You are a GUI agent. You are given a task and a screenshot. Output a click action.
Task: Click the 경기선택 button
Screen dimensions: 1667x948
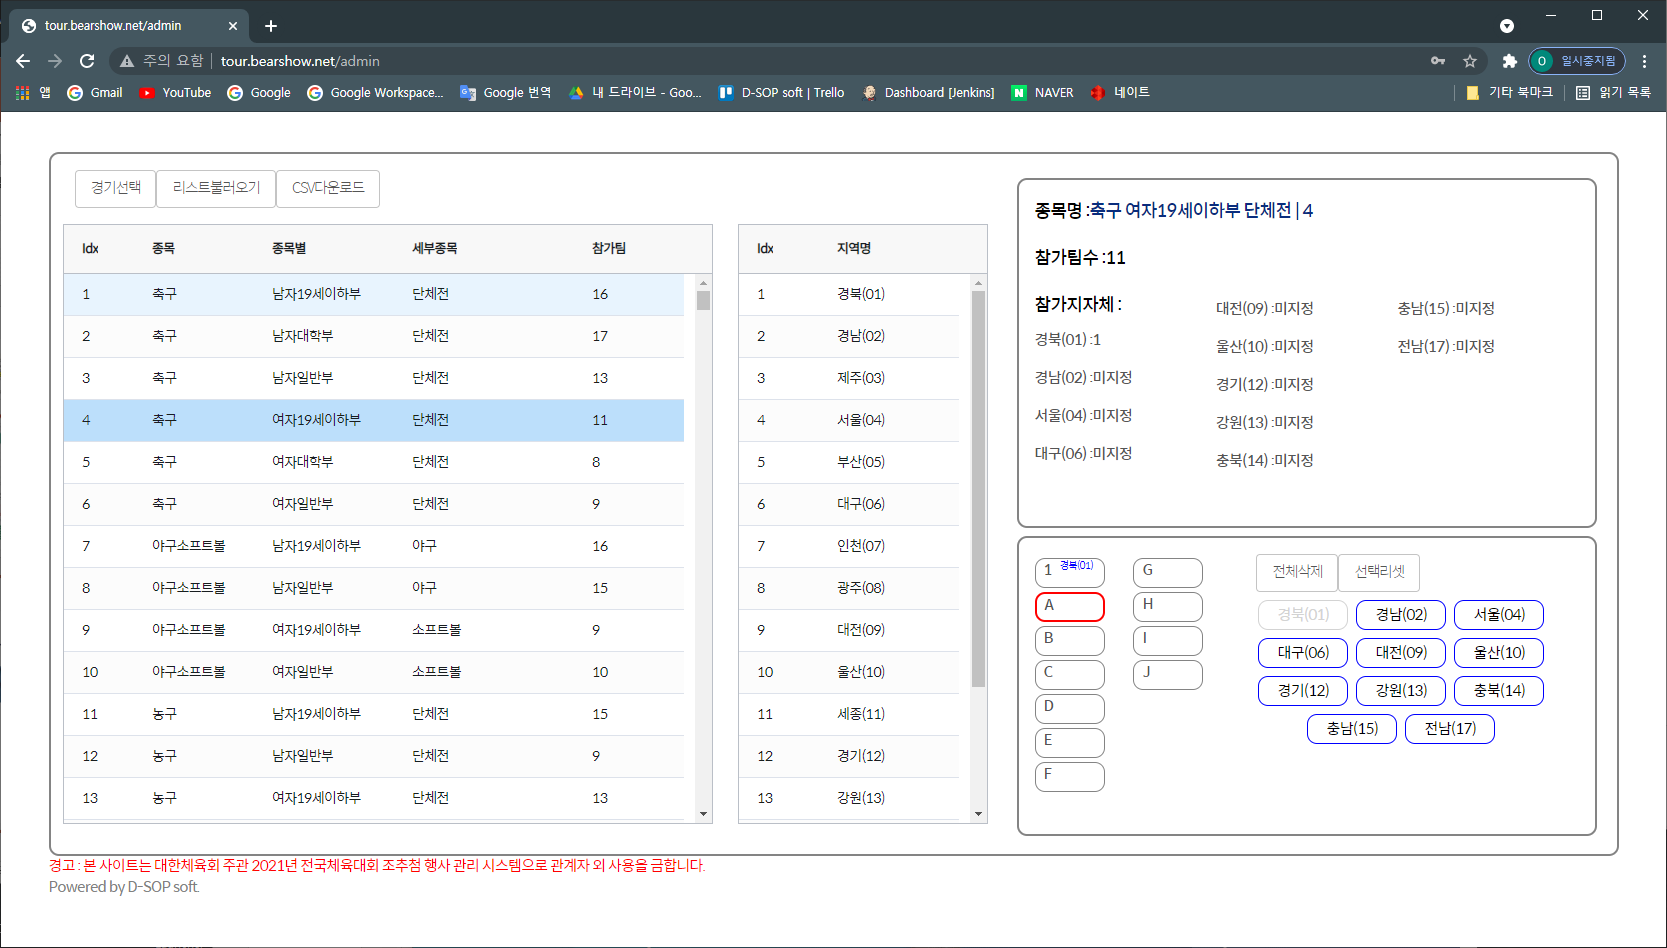(116, 188)
